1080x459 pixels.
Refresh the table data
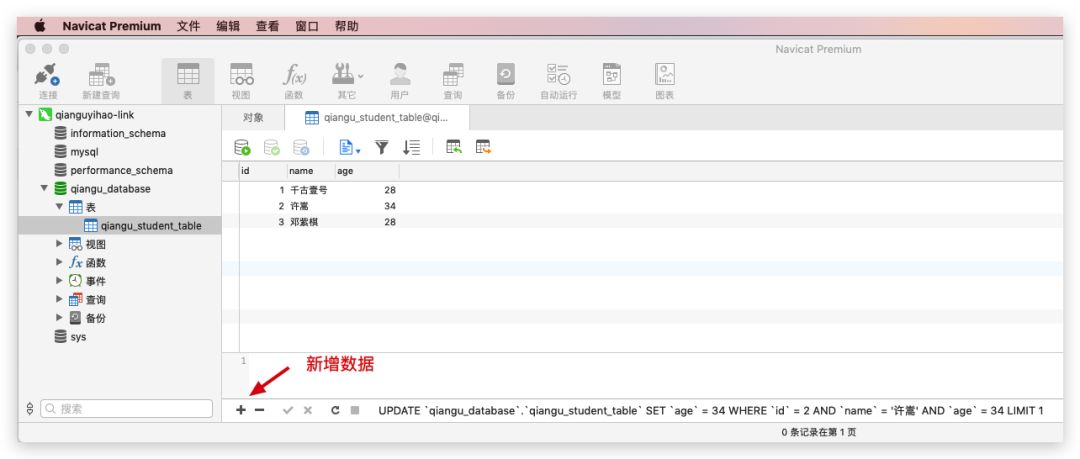pos(335,410)
